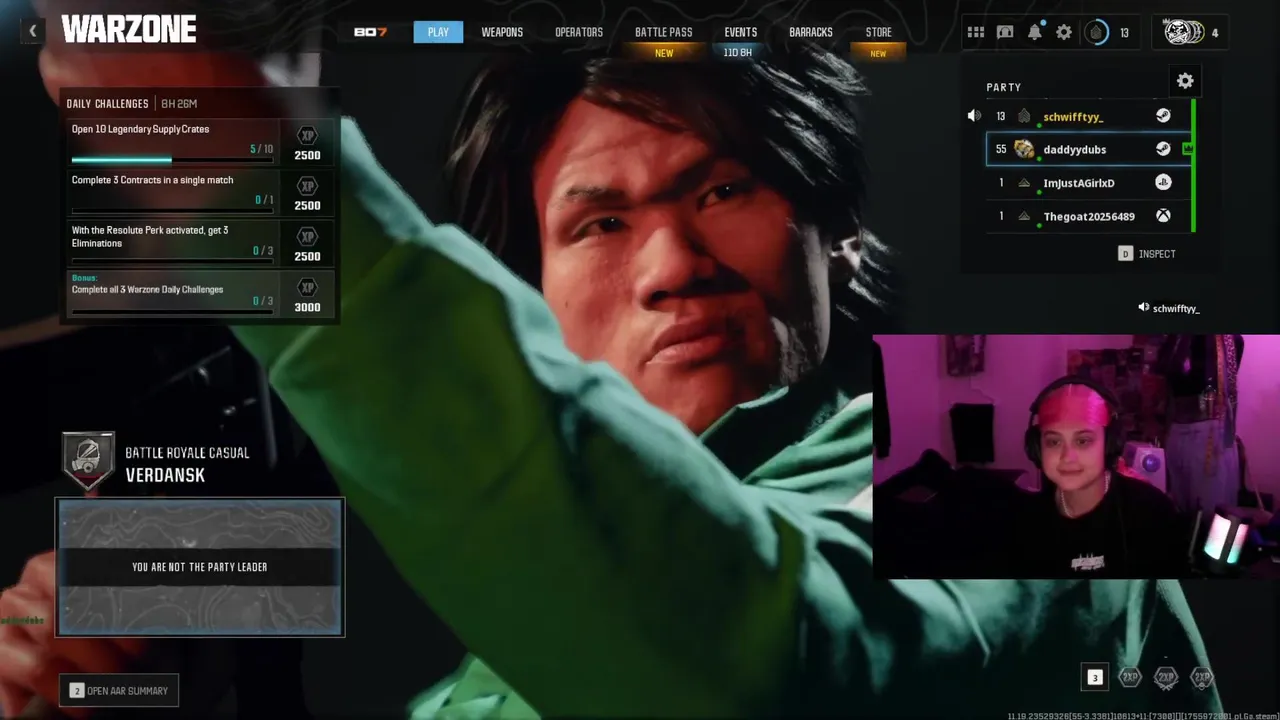Select party member Thegoat20256489
1280x720 pixels.
click(1088, 216)
